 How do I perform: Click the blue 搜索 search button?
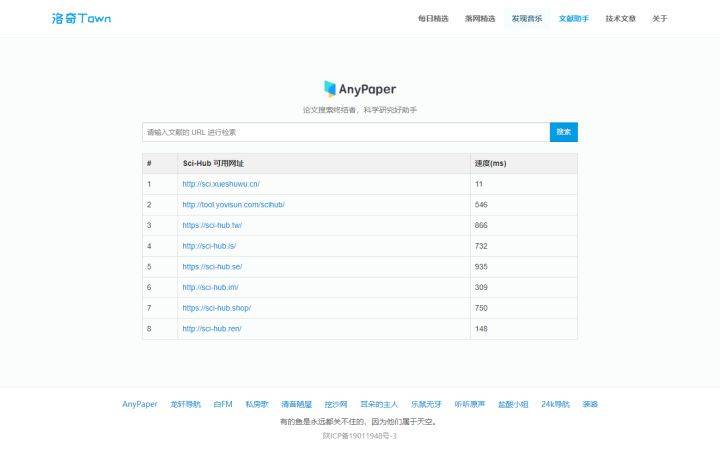(563, 132)
